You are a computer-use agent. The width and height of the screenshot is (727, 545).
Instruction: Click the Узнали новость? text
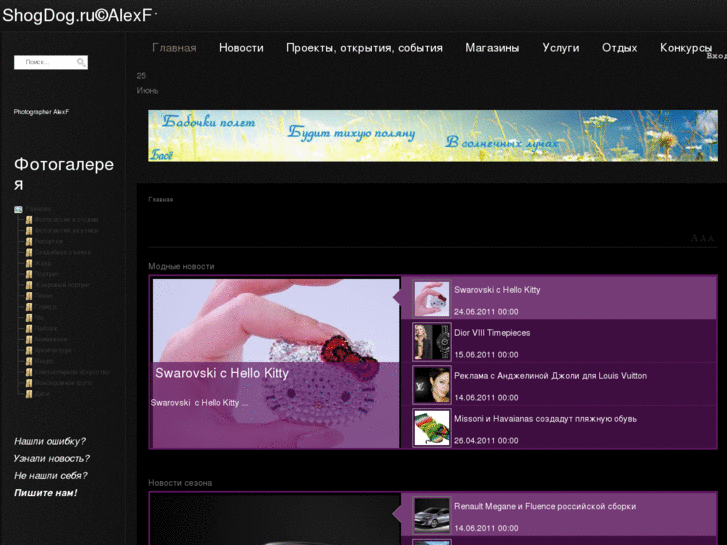pyautogui.click(x=51, y=459)
